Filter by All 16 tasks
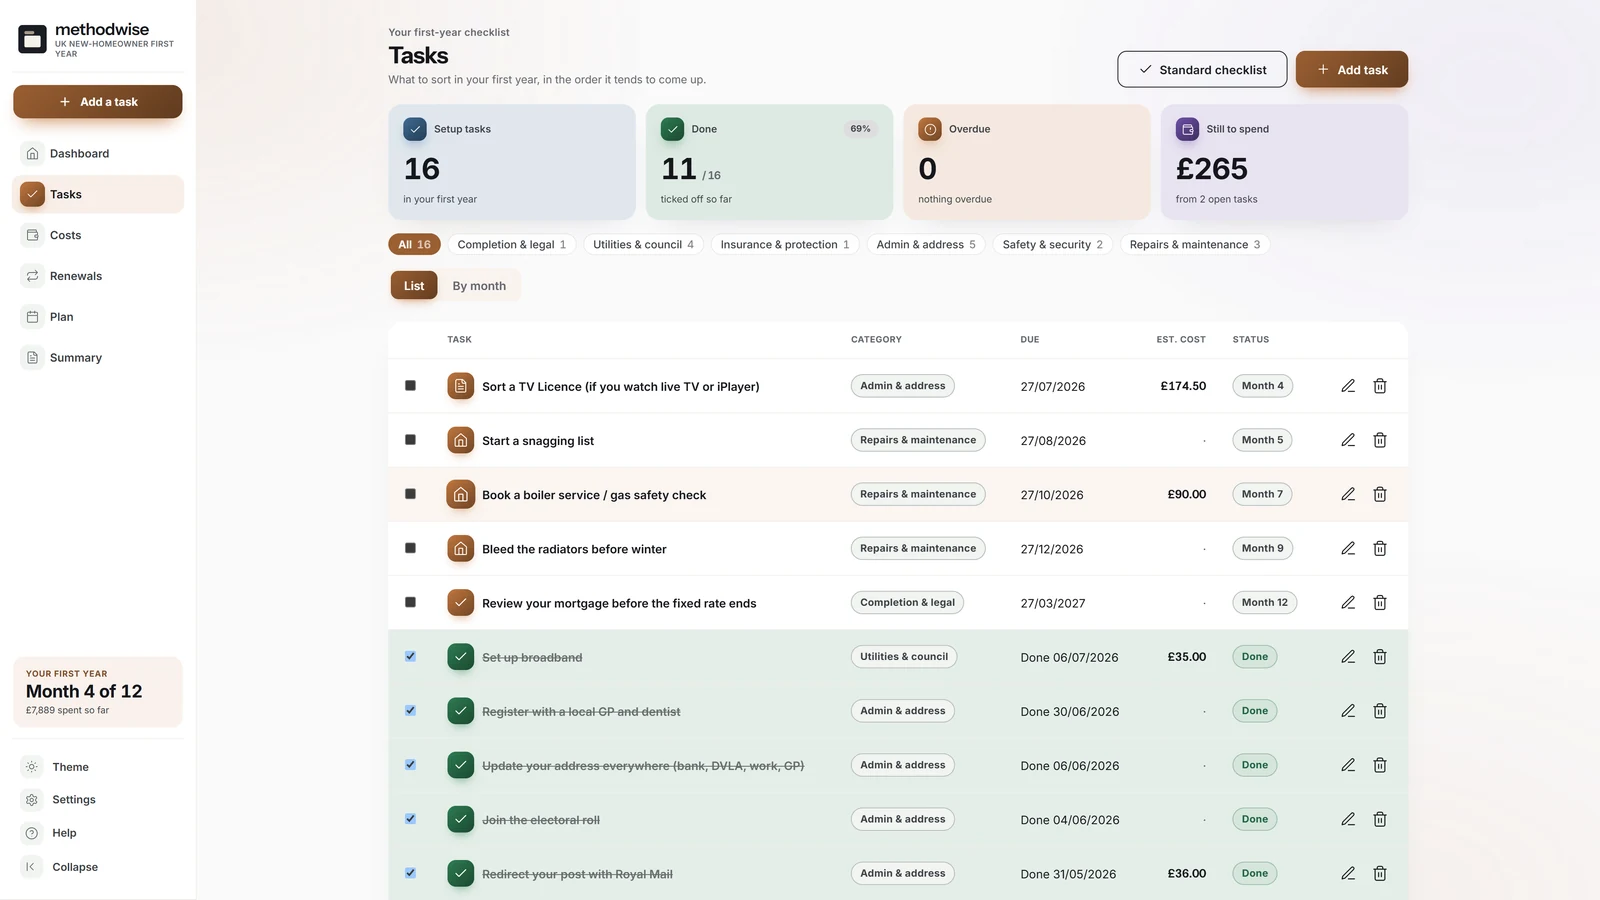Image resolution: width=1600 pixels, height=900 pixels. tap(414, 244)
